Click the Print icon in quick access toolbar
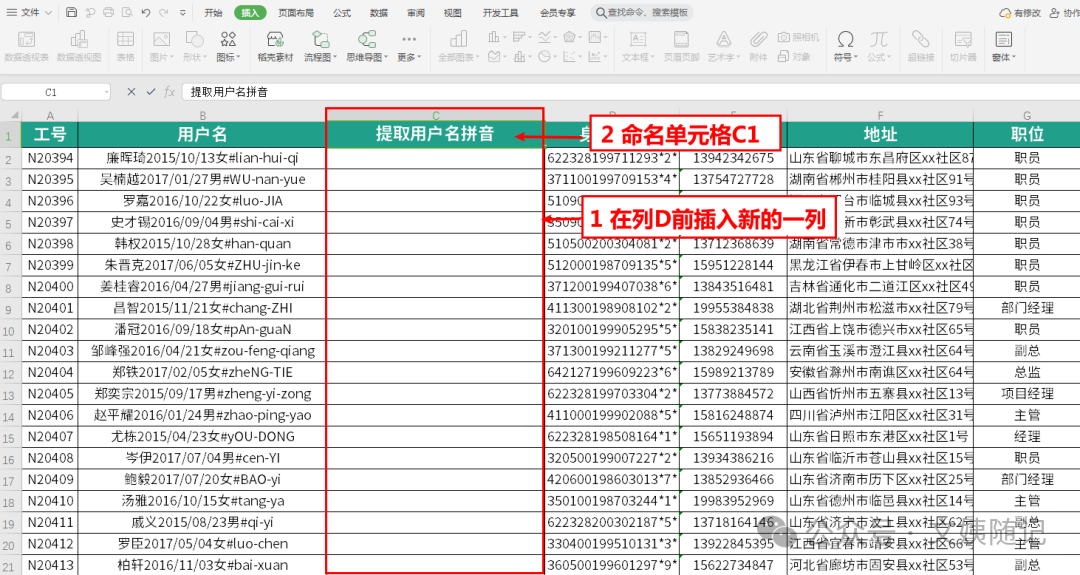 (x=108, y=12)
